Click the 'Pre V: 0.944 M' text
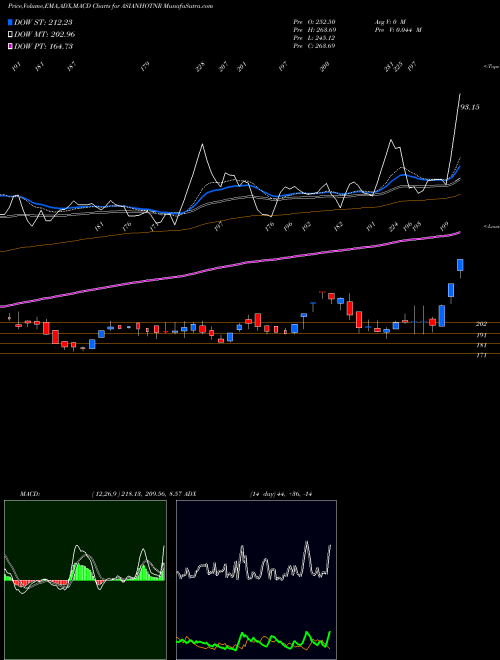 398,30
